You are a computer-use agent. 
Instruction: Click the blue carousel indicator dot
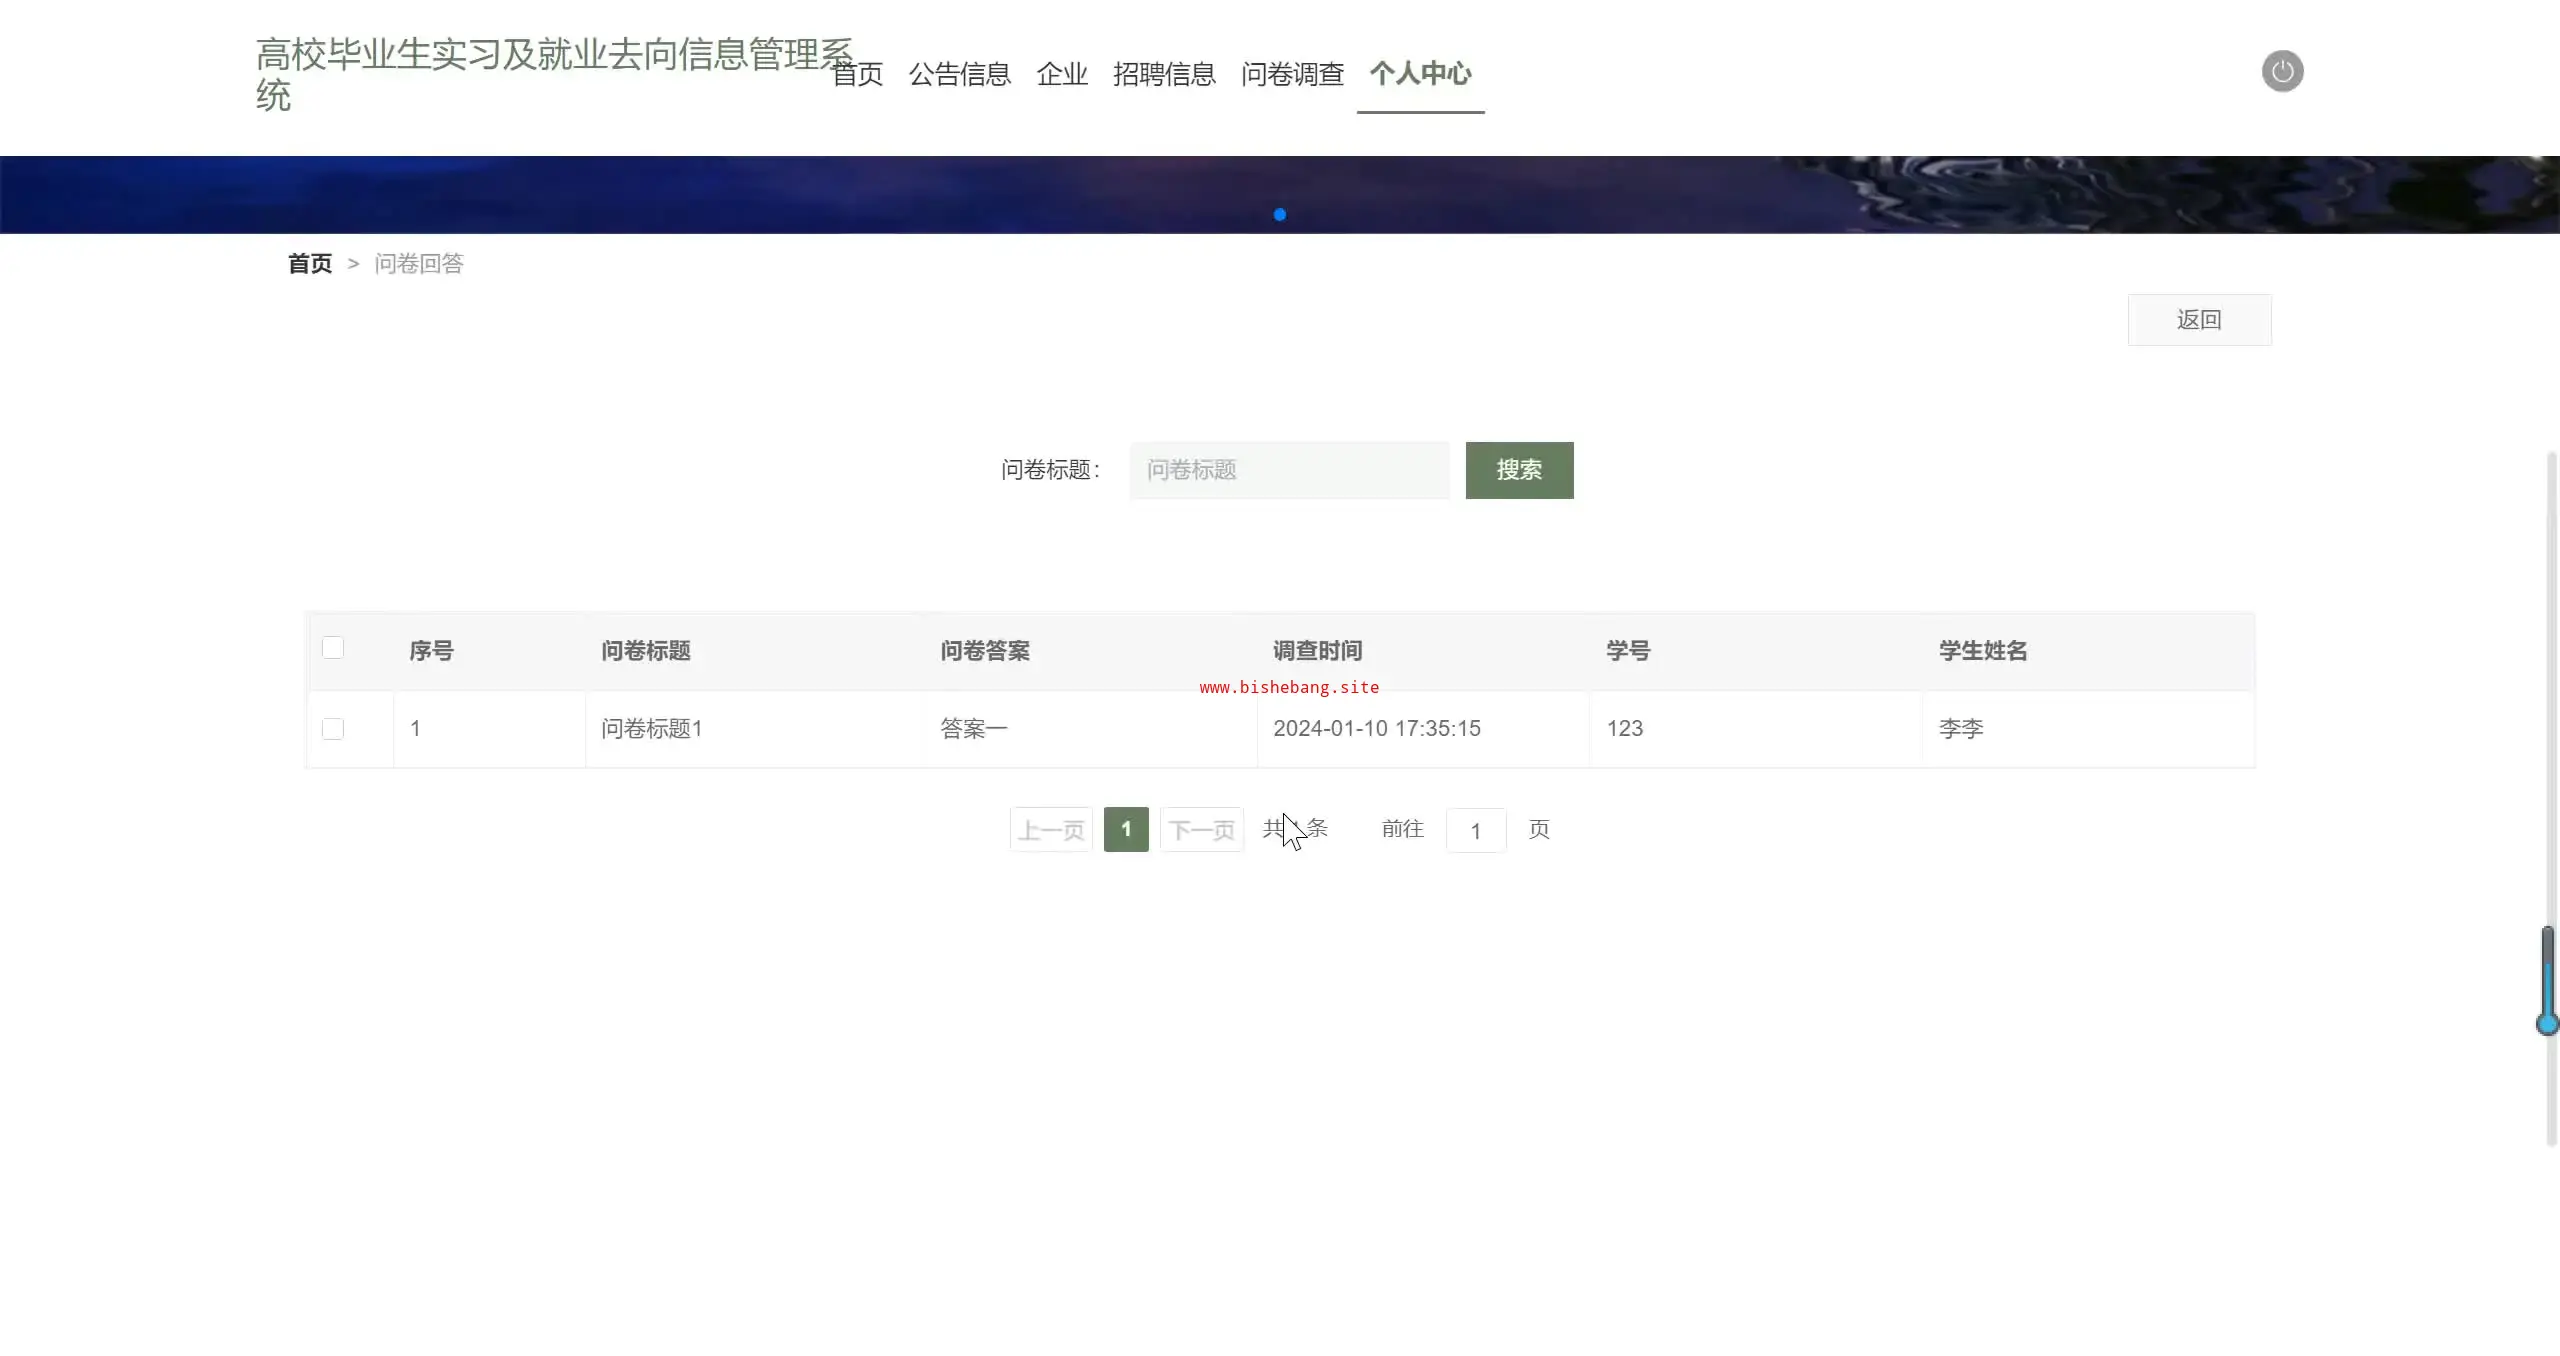(x=1279, y=214)
